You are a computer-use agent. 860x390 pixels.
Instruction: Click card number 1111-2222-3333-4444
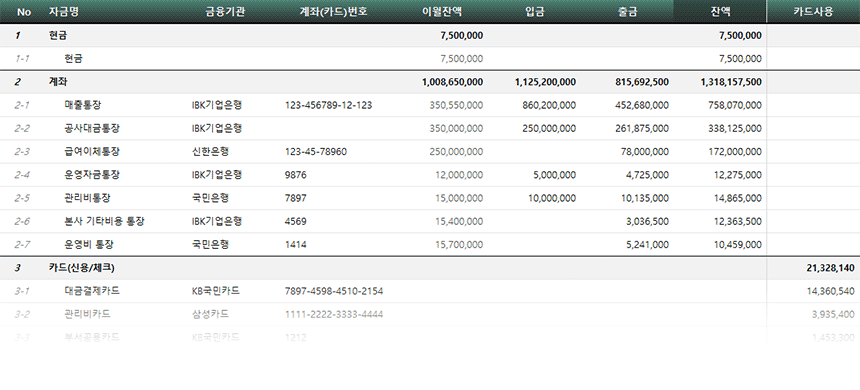click(x=334, y=314)
